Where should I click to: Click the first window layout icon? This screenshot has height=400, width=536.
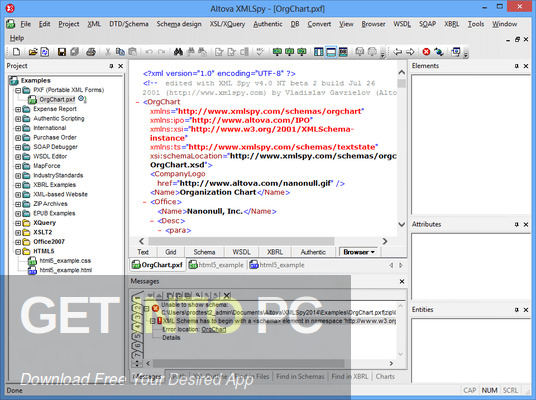(x=319, y=52)
